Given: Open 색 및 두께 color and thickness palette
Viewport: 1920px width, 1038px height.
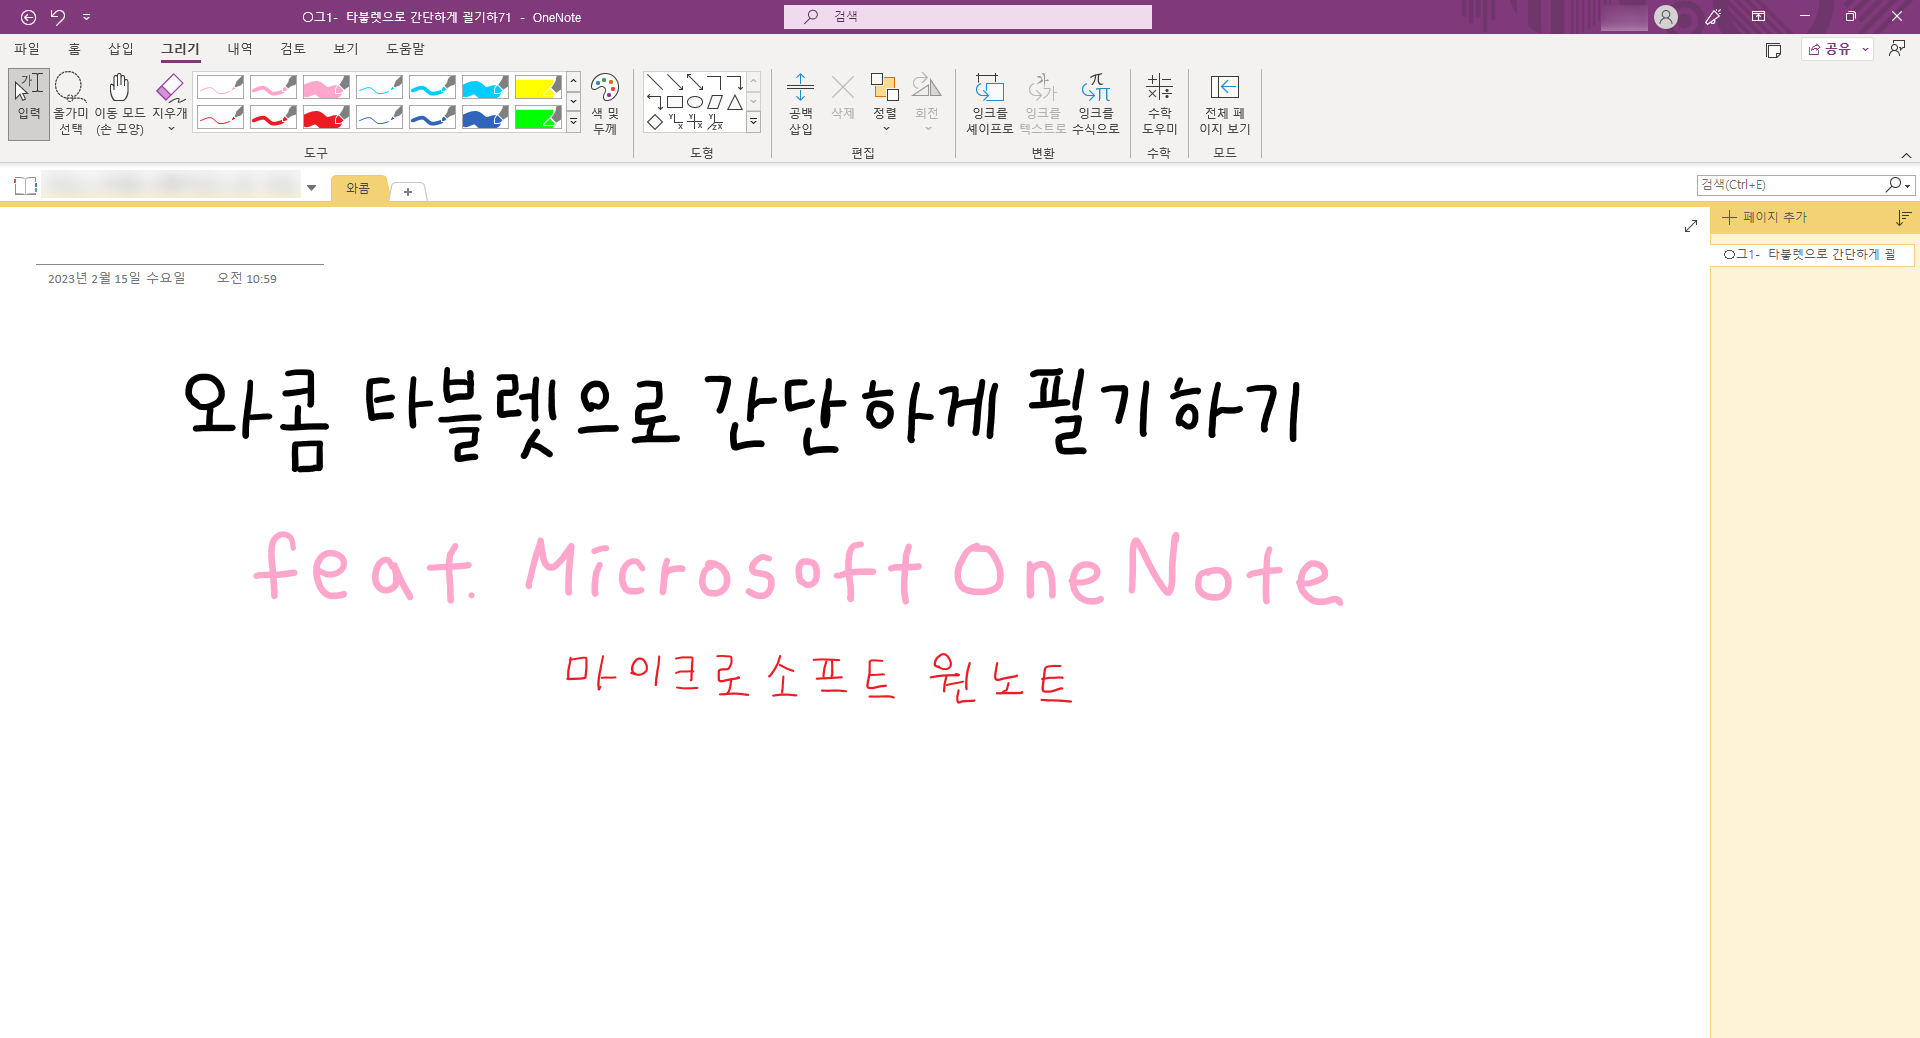Looking at the screenshot, I should tap(605, 103).
